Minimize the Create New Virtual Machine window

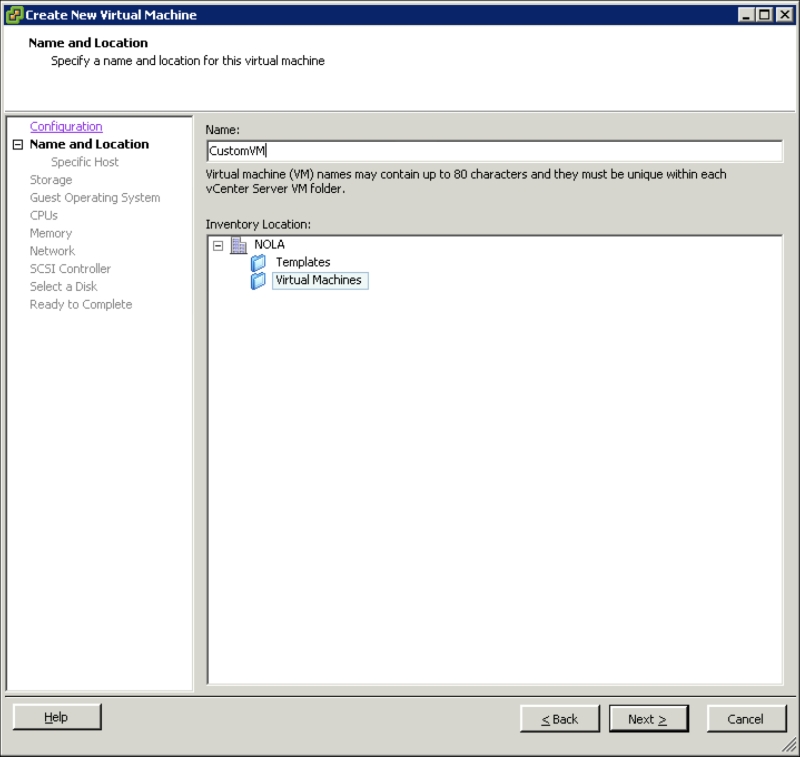pos(746,15)
